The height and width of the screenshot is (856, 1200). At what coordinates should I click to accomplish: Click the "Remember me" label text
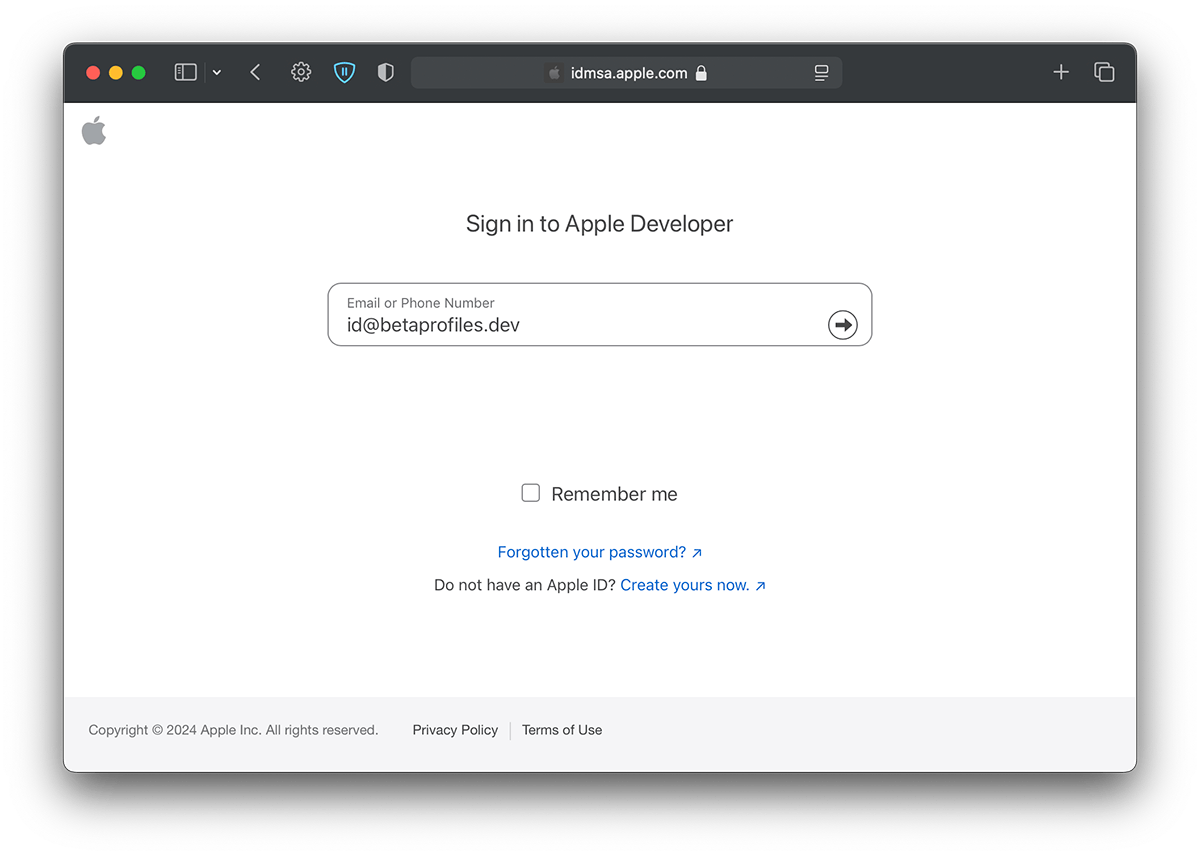click(x=614, y=494)
